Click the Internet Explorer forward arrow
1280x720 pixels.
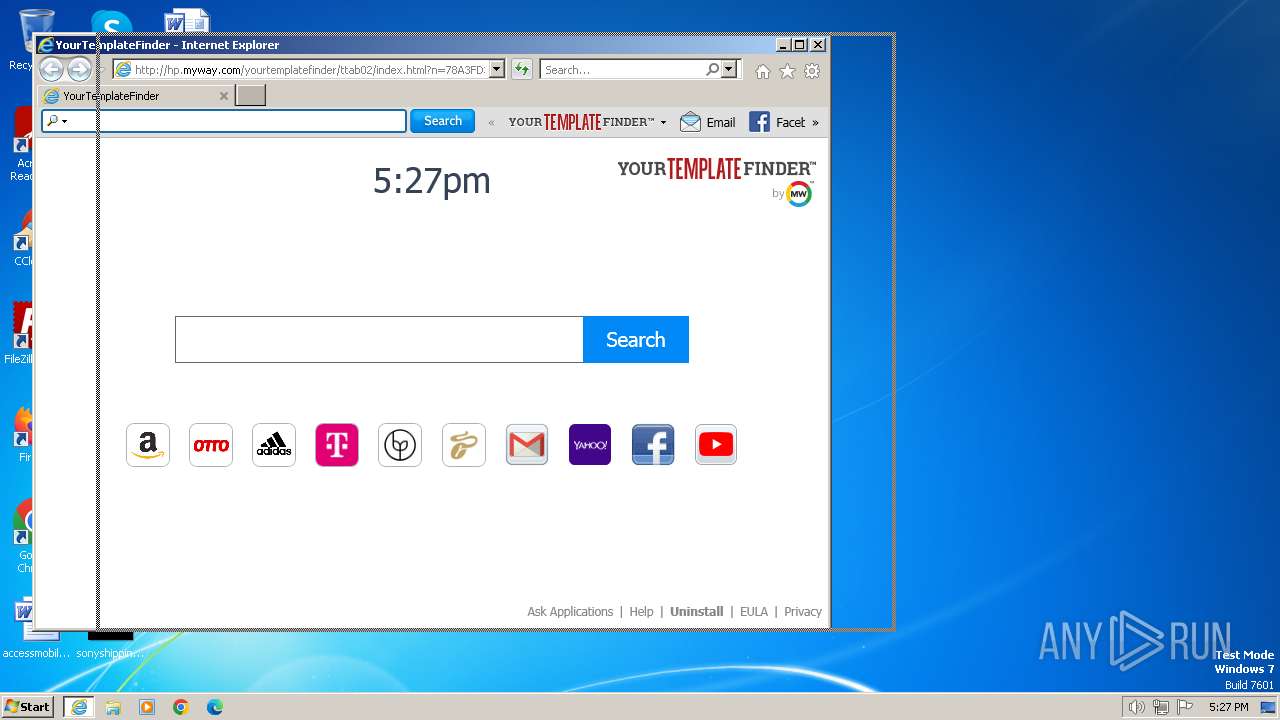(x=79, y=69)
